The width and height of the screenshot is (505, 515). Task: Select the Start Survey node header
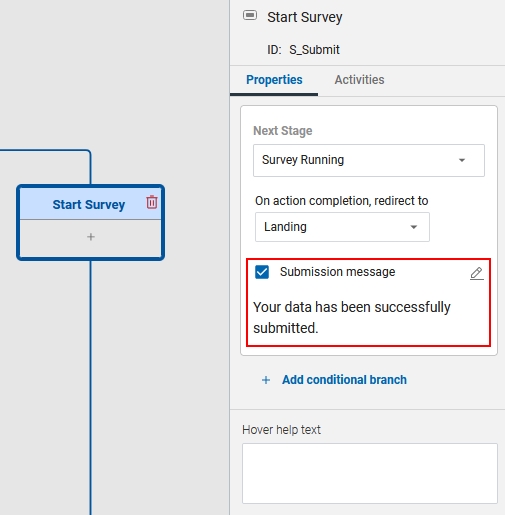(89, 204)
